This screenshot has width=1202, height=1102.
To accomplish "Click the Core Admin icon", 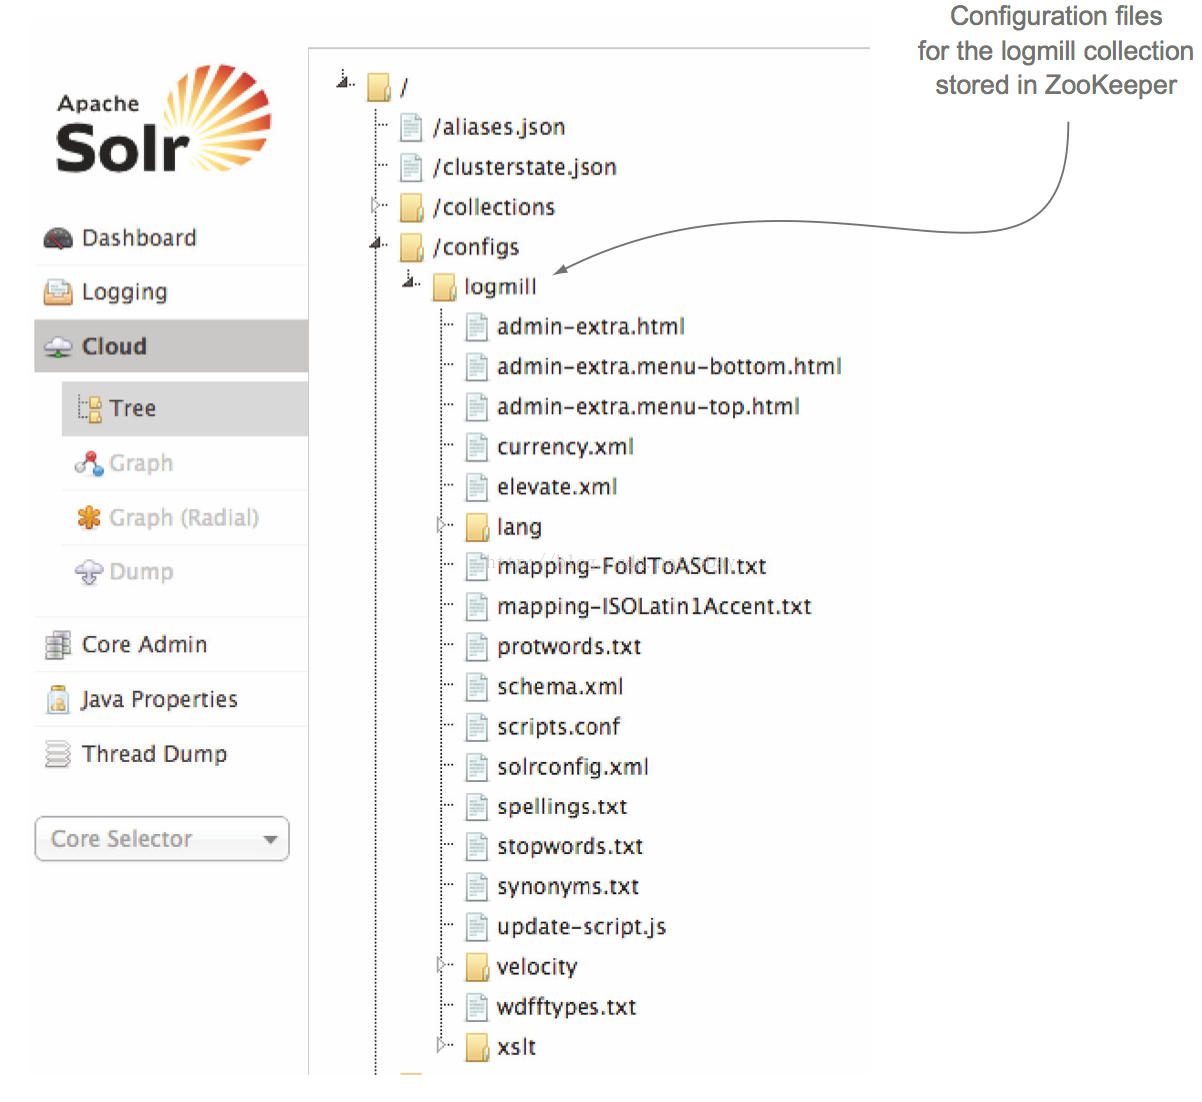I will (58, 645).
